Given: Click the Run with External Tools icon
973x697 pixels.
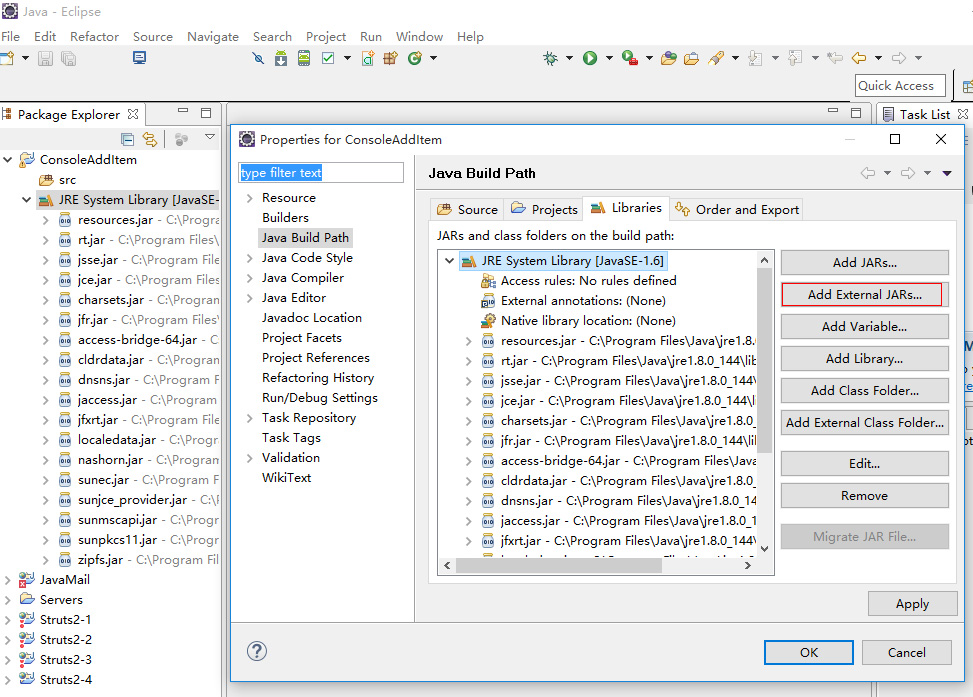Looking at the screenshot, I should click(630, 58).
